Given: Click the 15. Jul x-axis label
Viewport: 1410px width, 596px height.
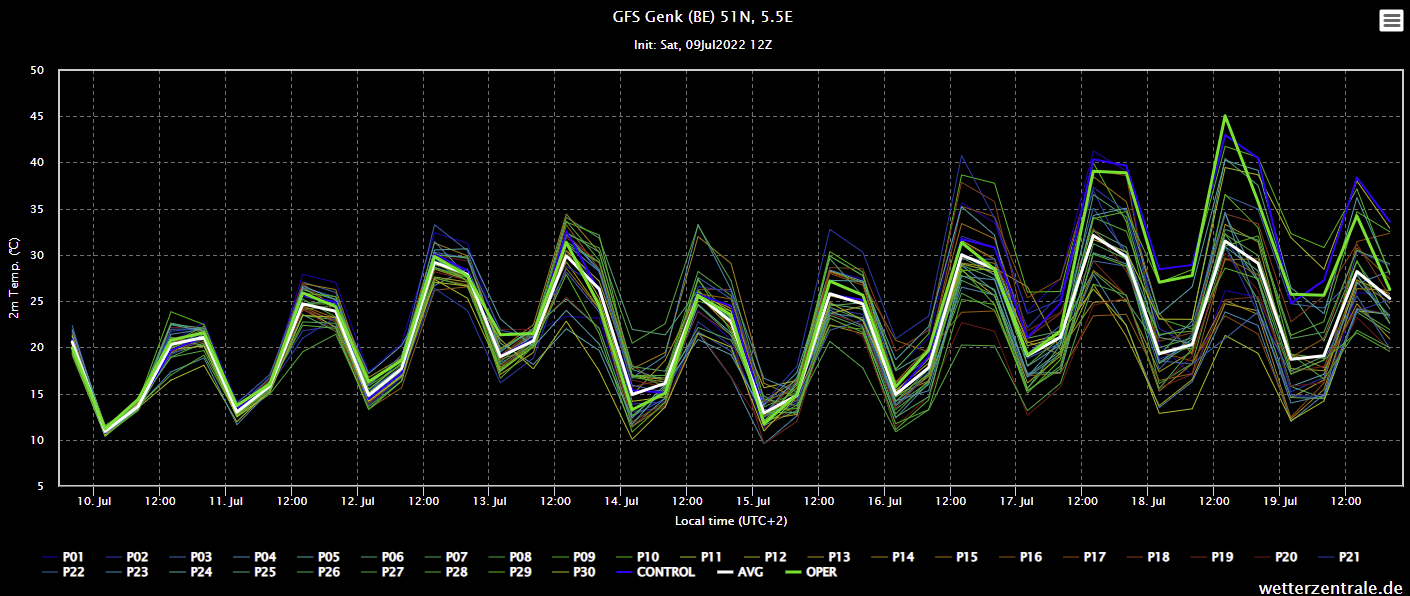Looking at the screenshot, I should (x=753, y=500).
